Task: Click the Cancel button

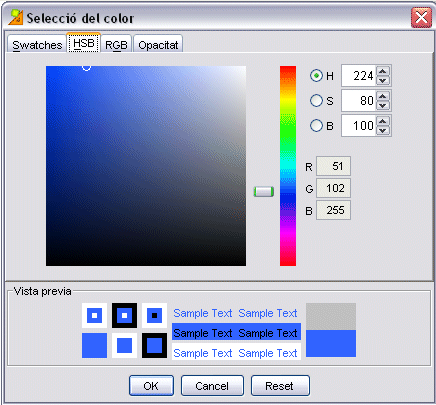Action: (x=212, y=386)
